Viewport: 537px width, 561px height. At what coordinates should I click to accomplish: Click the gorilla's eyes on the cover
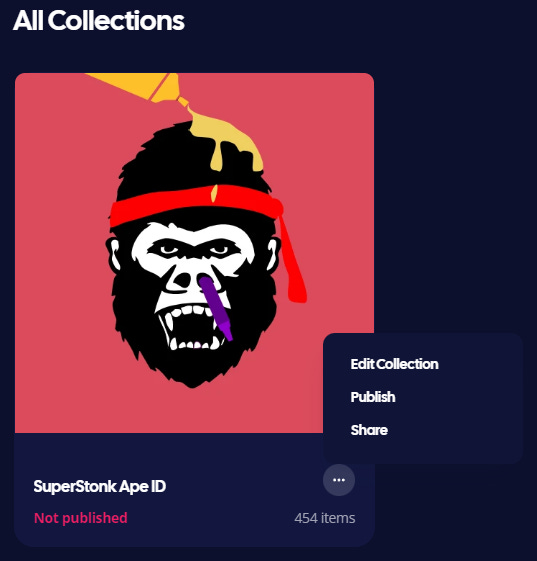[195, 249]
